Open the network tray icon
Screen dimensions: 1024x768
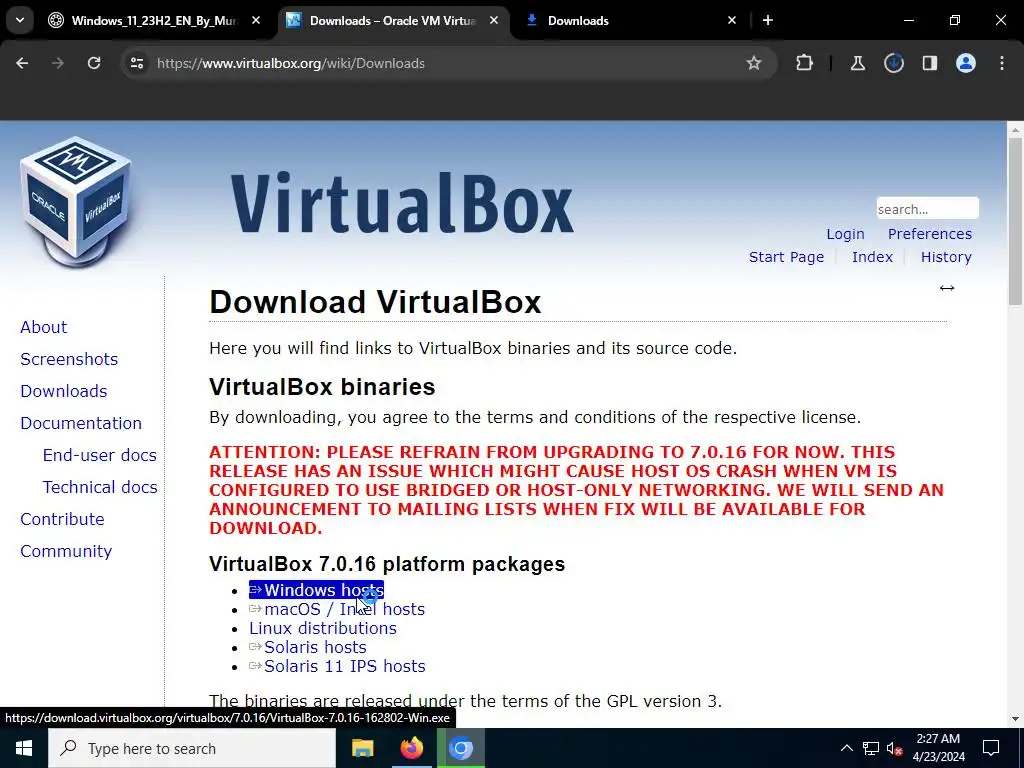[871, 748]
